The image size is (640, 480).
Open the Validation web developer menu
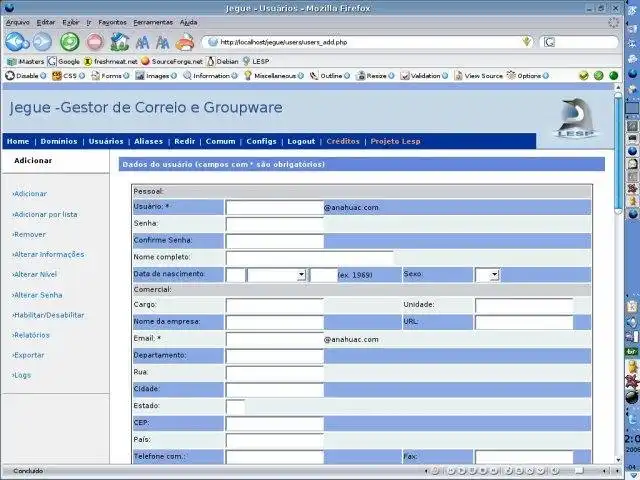coord(424,76)
